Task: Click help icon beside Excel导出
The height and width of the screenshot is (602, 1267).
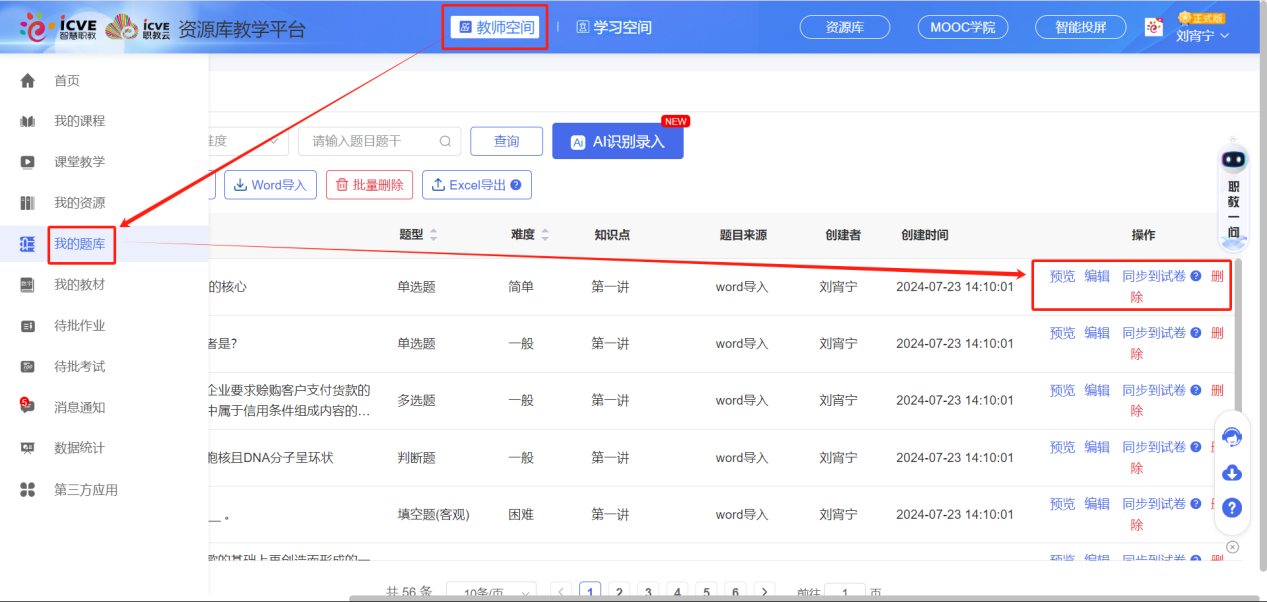Action: (516, 185)
